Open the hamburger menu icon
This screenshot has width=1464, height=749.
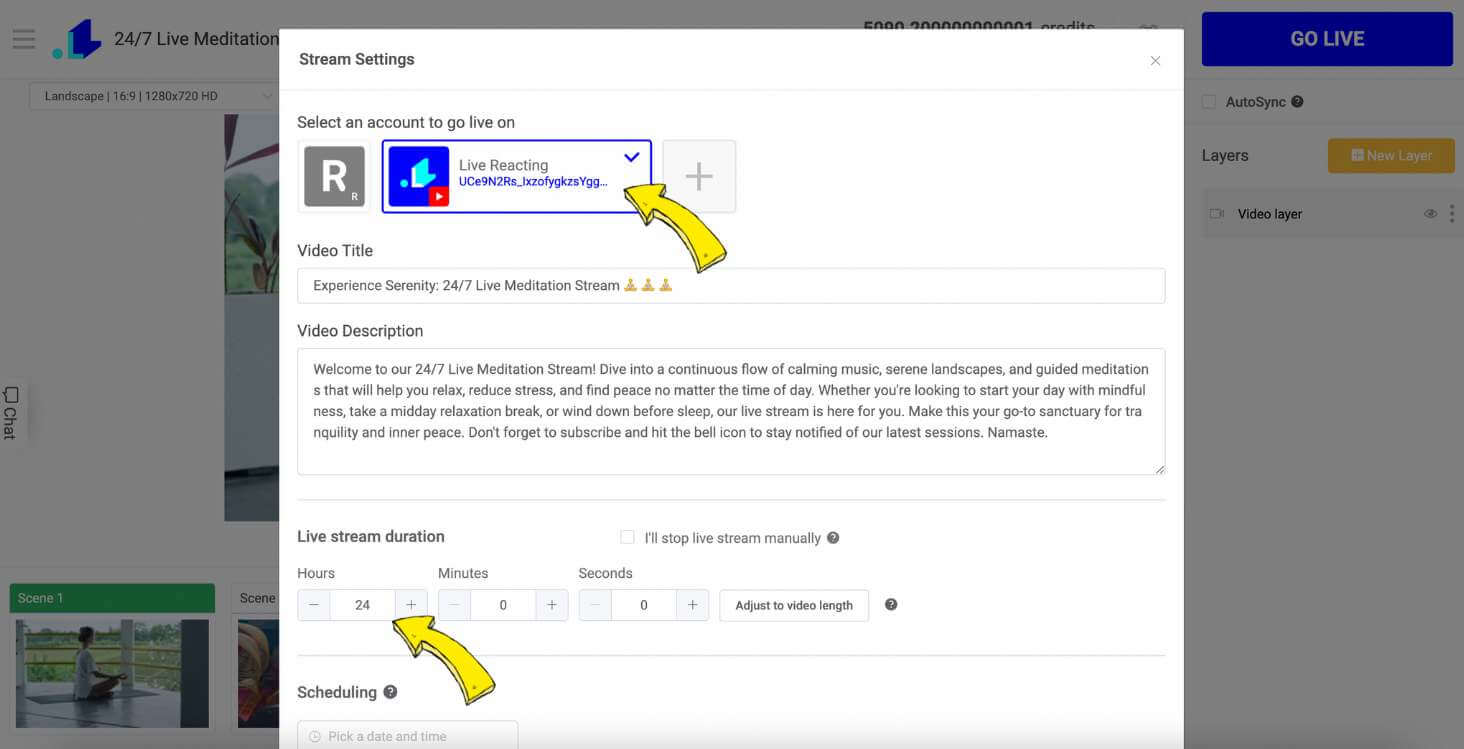(23, 39)
